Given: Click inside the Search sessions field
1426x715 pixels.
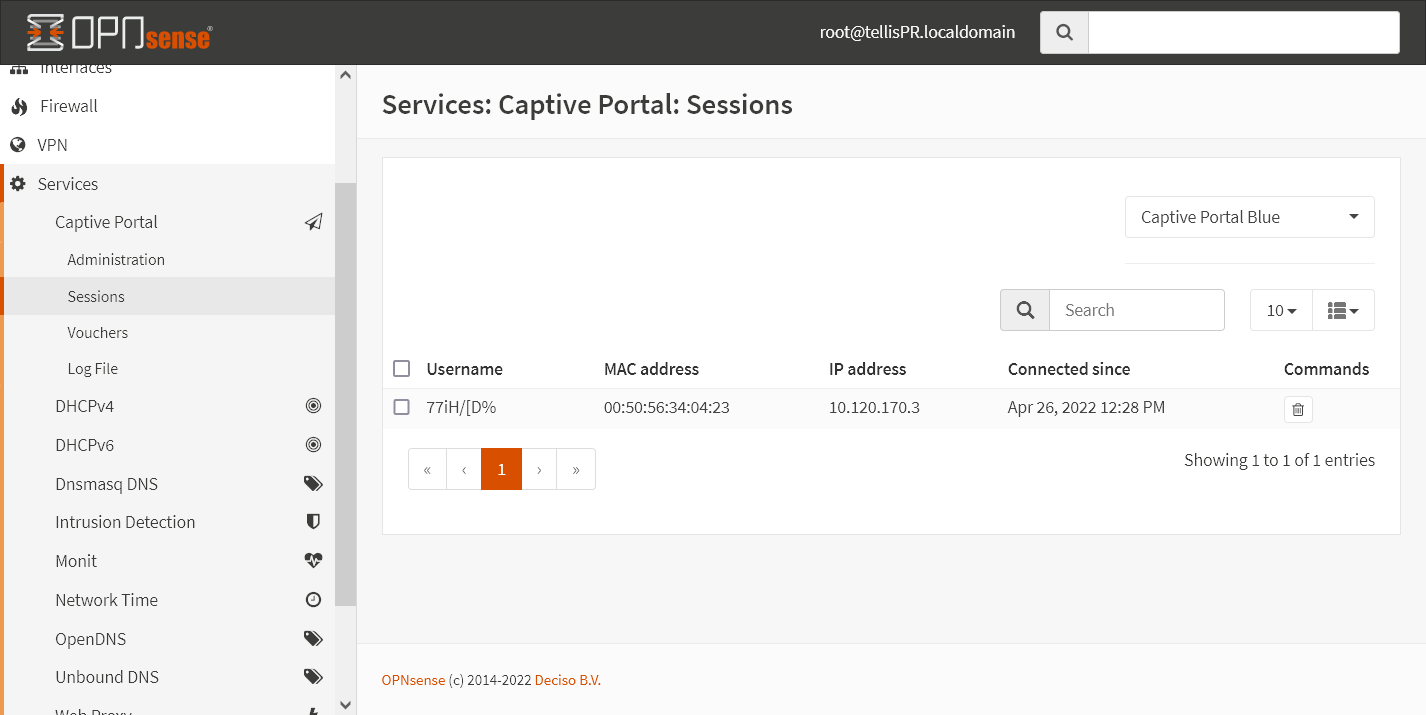Looking at the screenshot, I should [x=1136, y=310].
